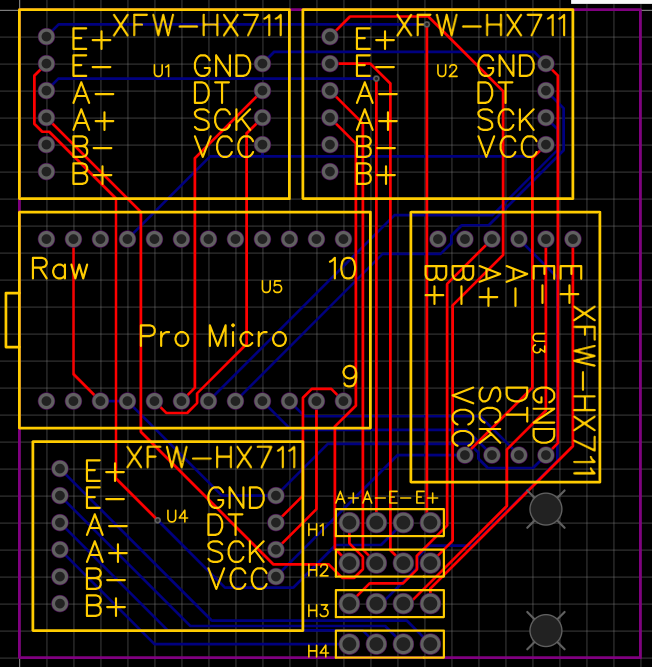Viewport: 652px width, 667px height.
Task: Select the U2 designator text
Action: pos(447,71)
